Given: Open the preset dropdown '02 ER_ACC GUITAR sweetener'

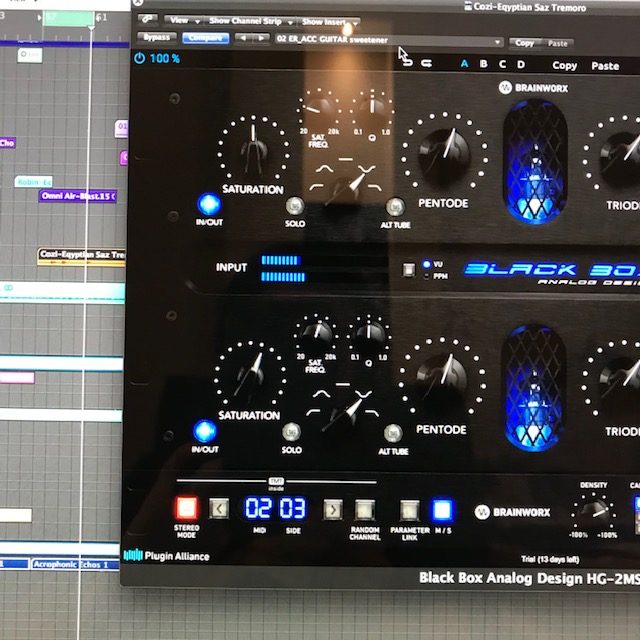Looking at the screenshot, I should [388, 42].
